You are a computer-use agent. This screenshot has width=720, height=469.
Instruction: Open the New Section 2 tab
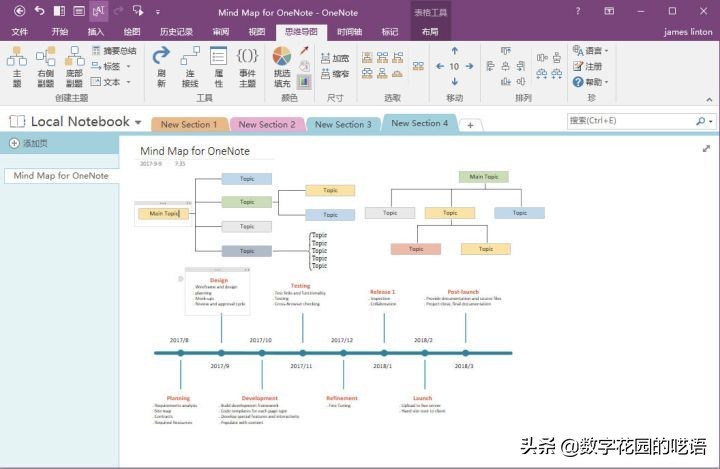(x=267, y=124)
